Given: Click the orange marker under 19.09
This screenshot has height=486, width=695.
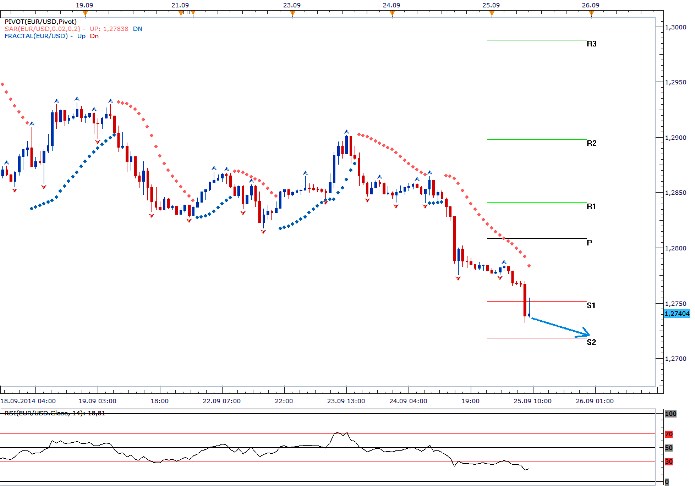Looking at the screenshot, I should tap(86, 13).
